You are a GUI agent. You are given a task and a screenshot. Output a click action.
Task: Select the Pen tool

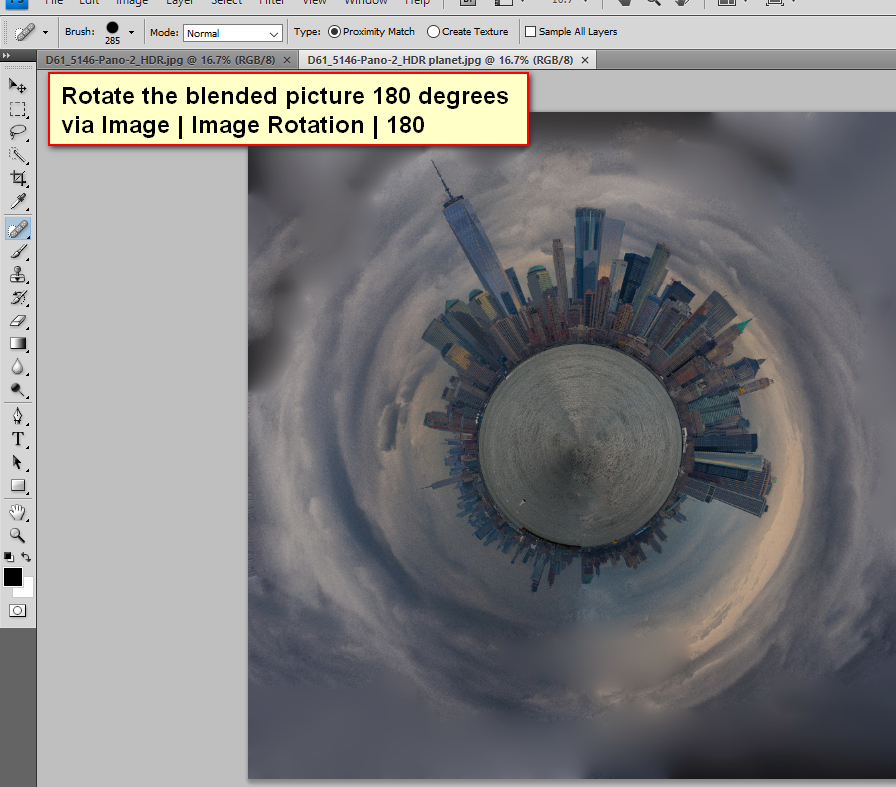pos(18,416)
